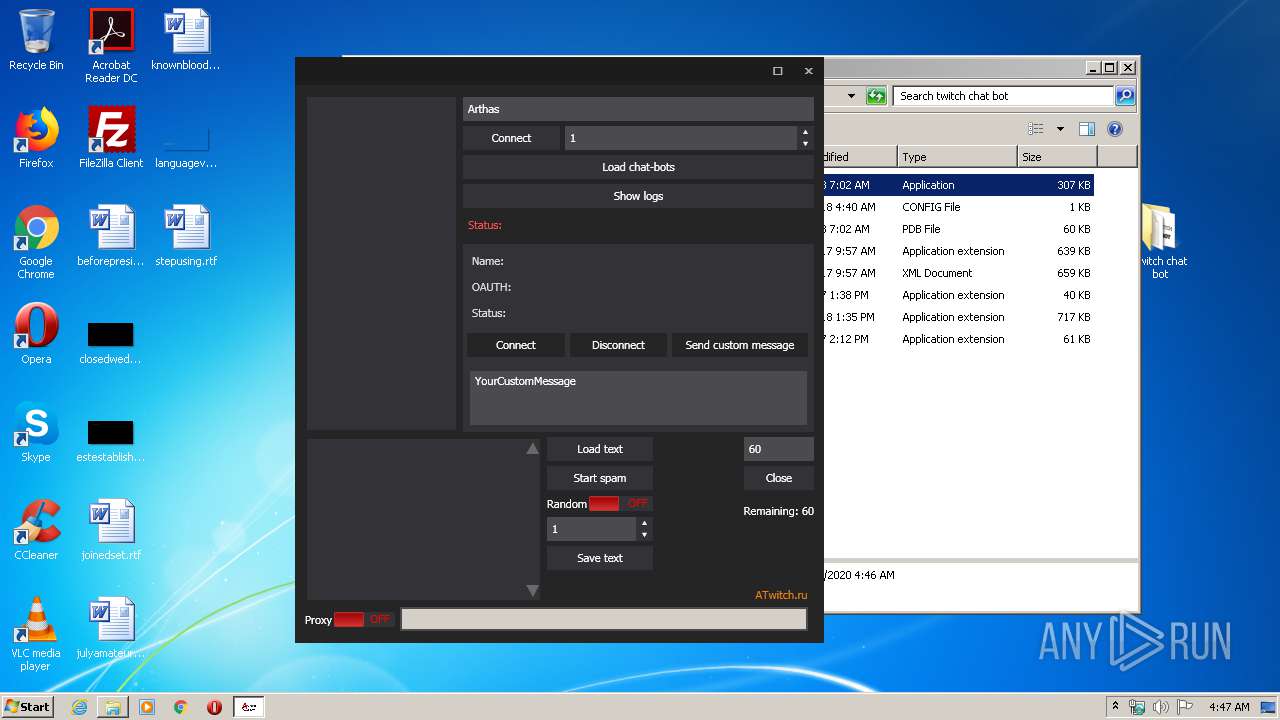The image size is (1280, 720).
Task: Click the Save text button
Action: [600, 558]
